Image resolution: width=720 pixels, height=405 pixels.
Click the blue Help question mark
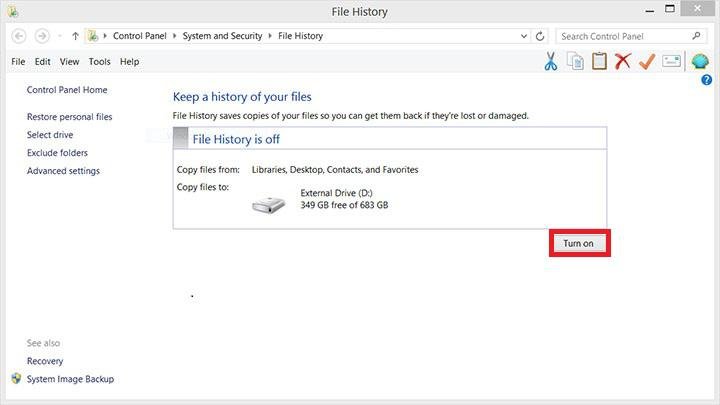tap(706, 79)
